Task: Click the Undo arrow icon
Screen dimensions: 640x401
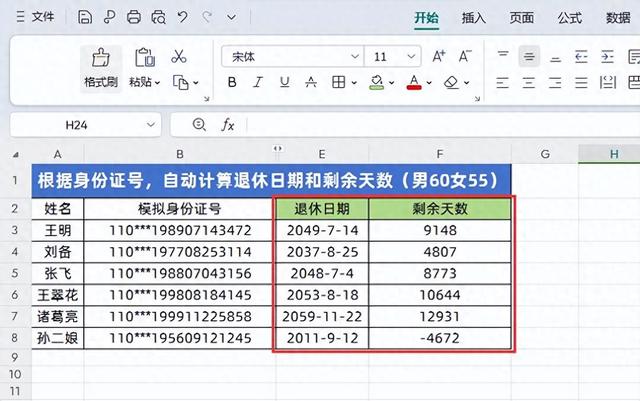Action: point(182,17)
